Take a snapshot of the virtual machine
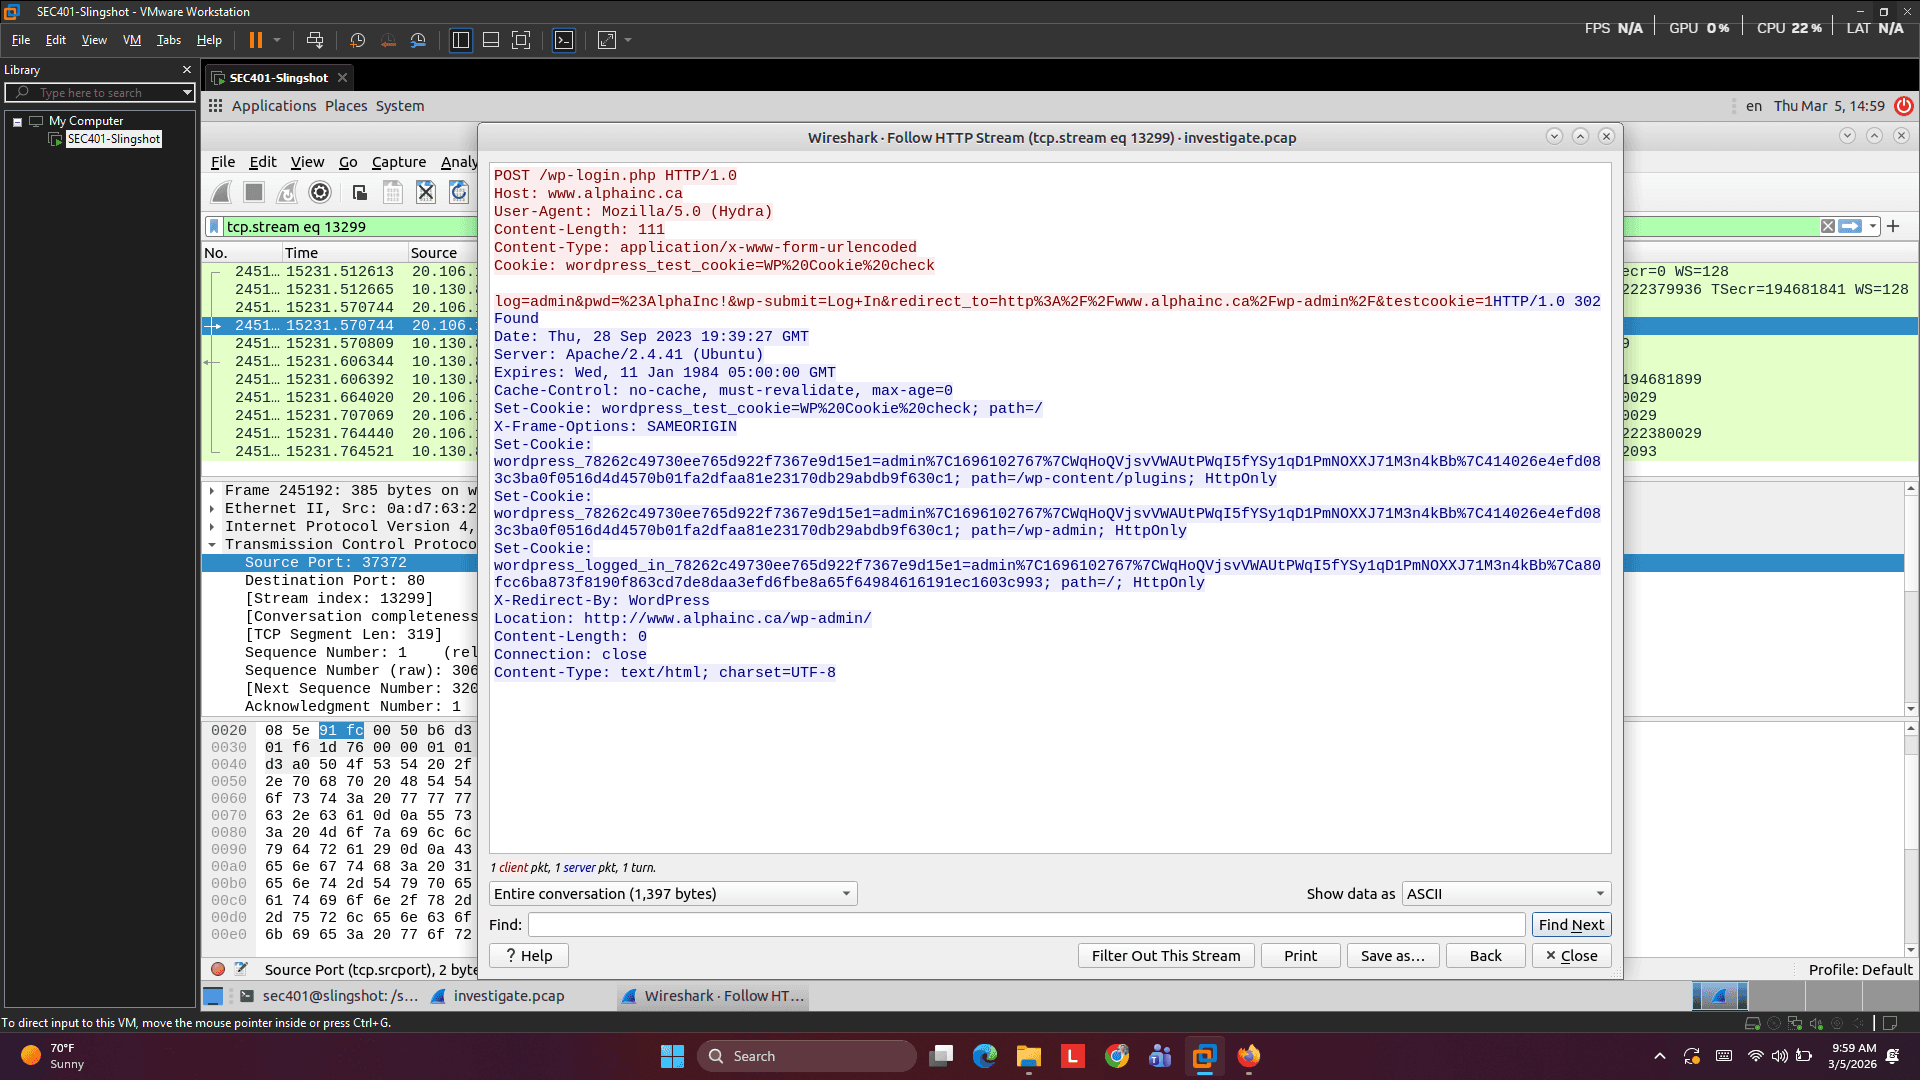This screenshot has height=1080, width=1920. tap(358, 41)
